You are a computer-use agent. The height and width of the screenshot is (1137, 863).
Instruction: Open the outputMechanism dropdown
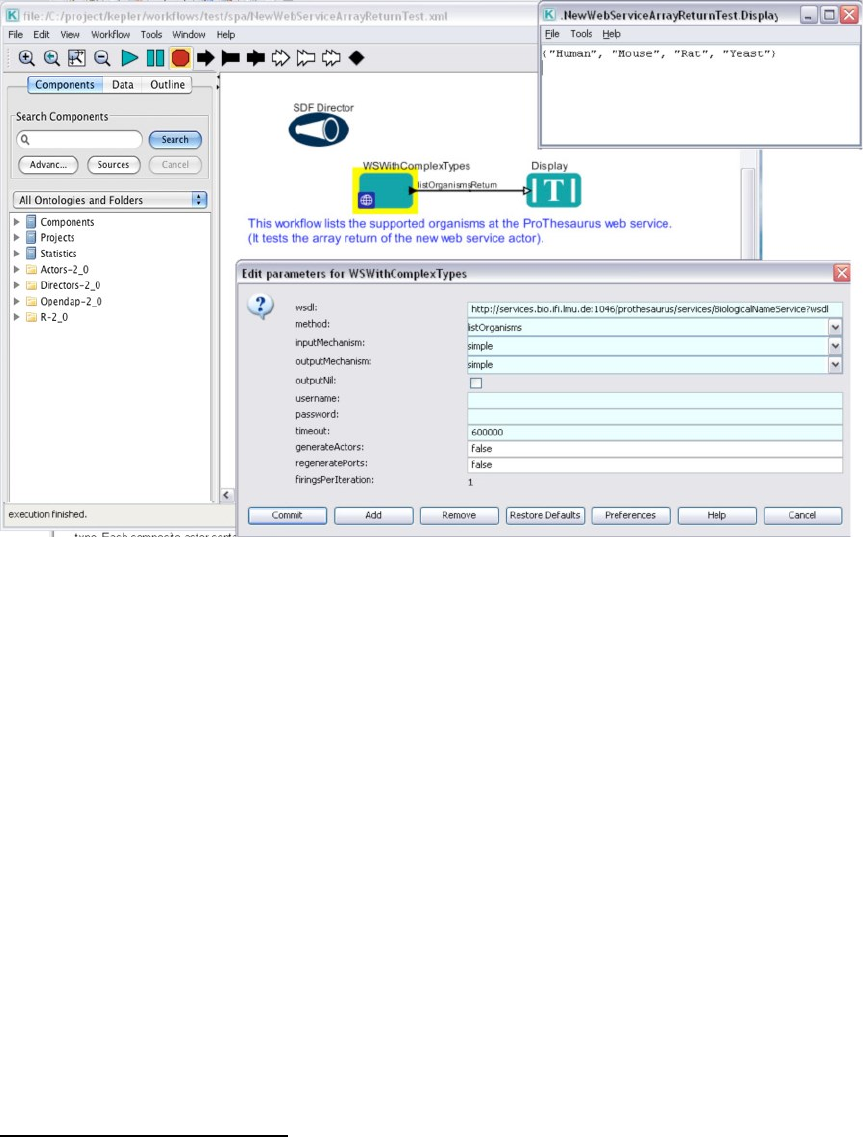(835, 365)
